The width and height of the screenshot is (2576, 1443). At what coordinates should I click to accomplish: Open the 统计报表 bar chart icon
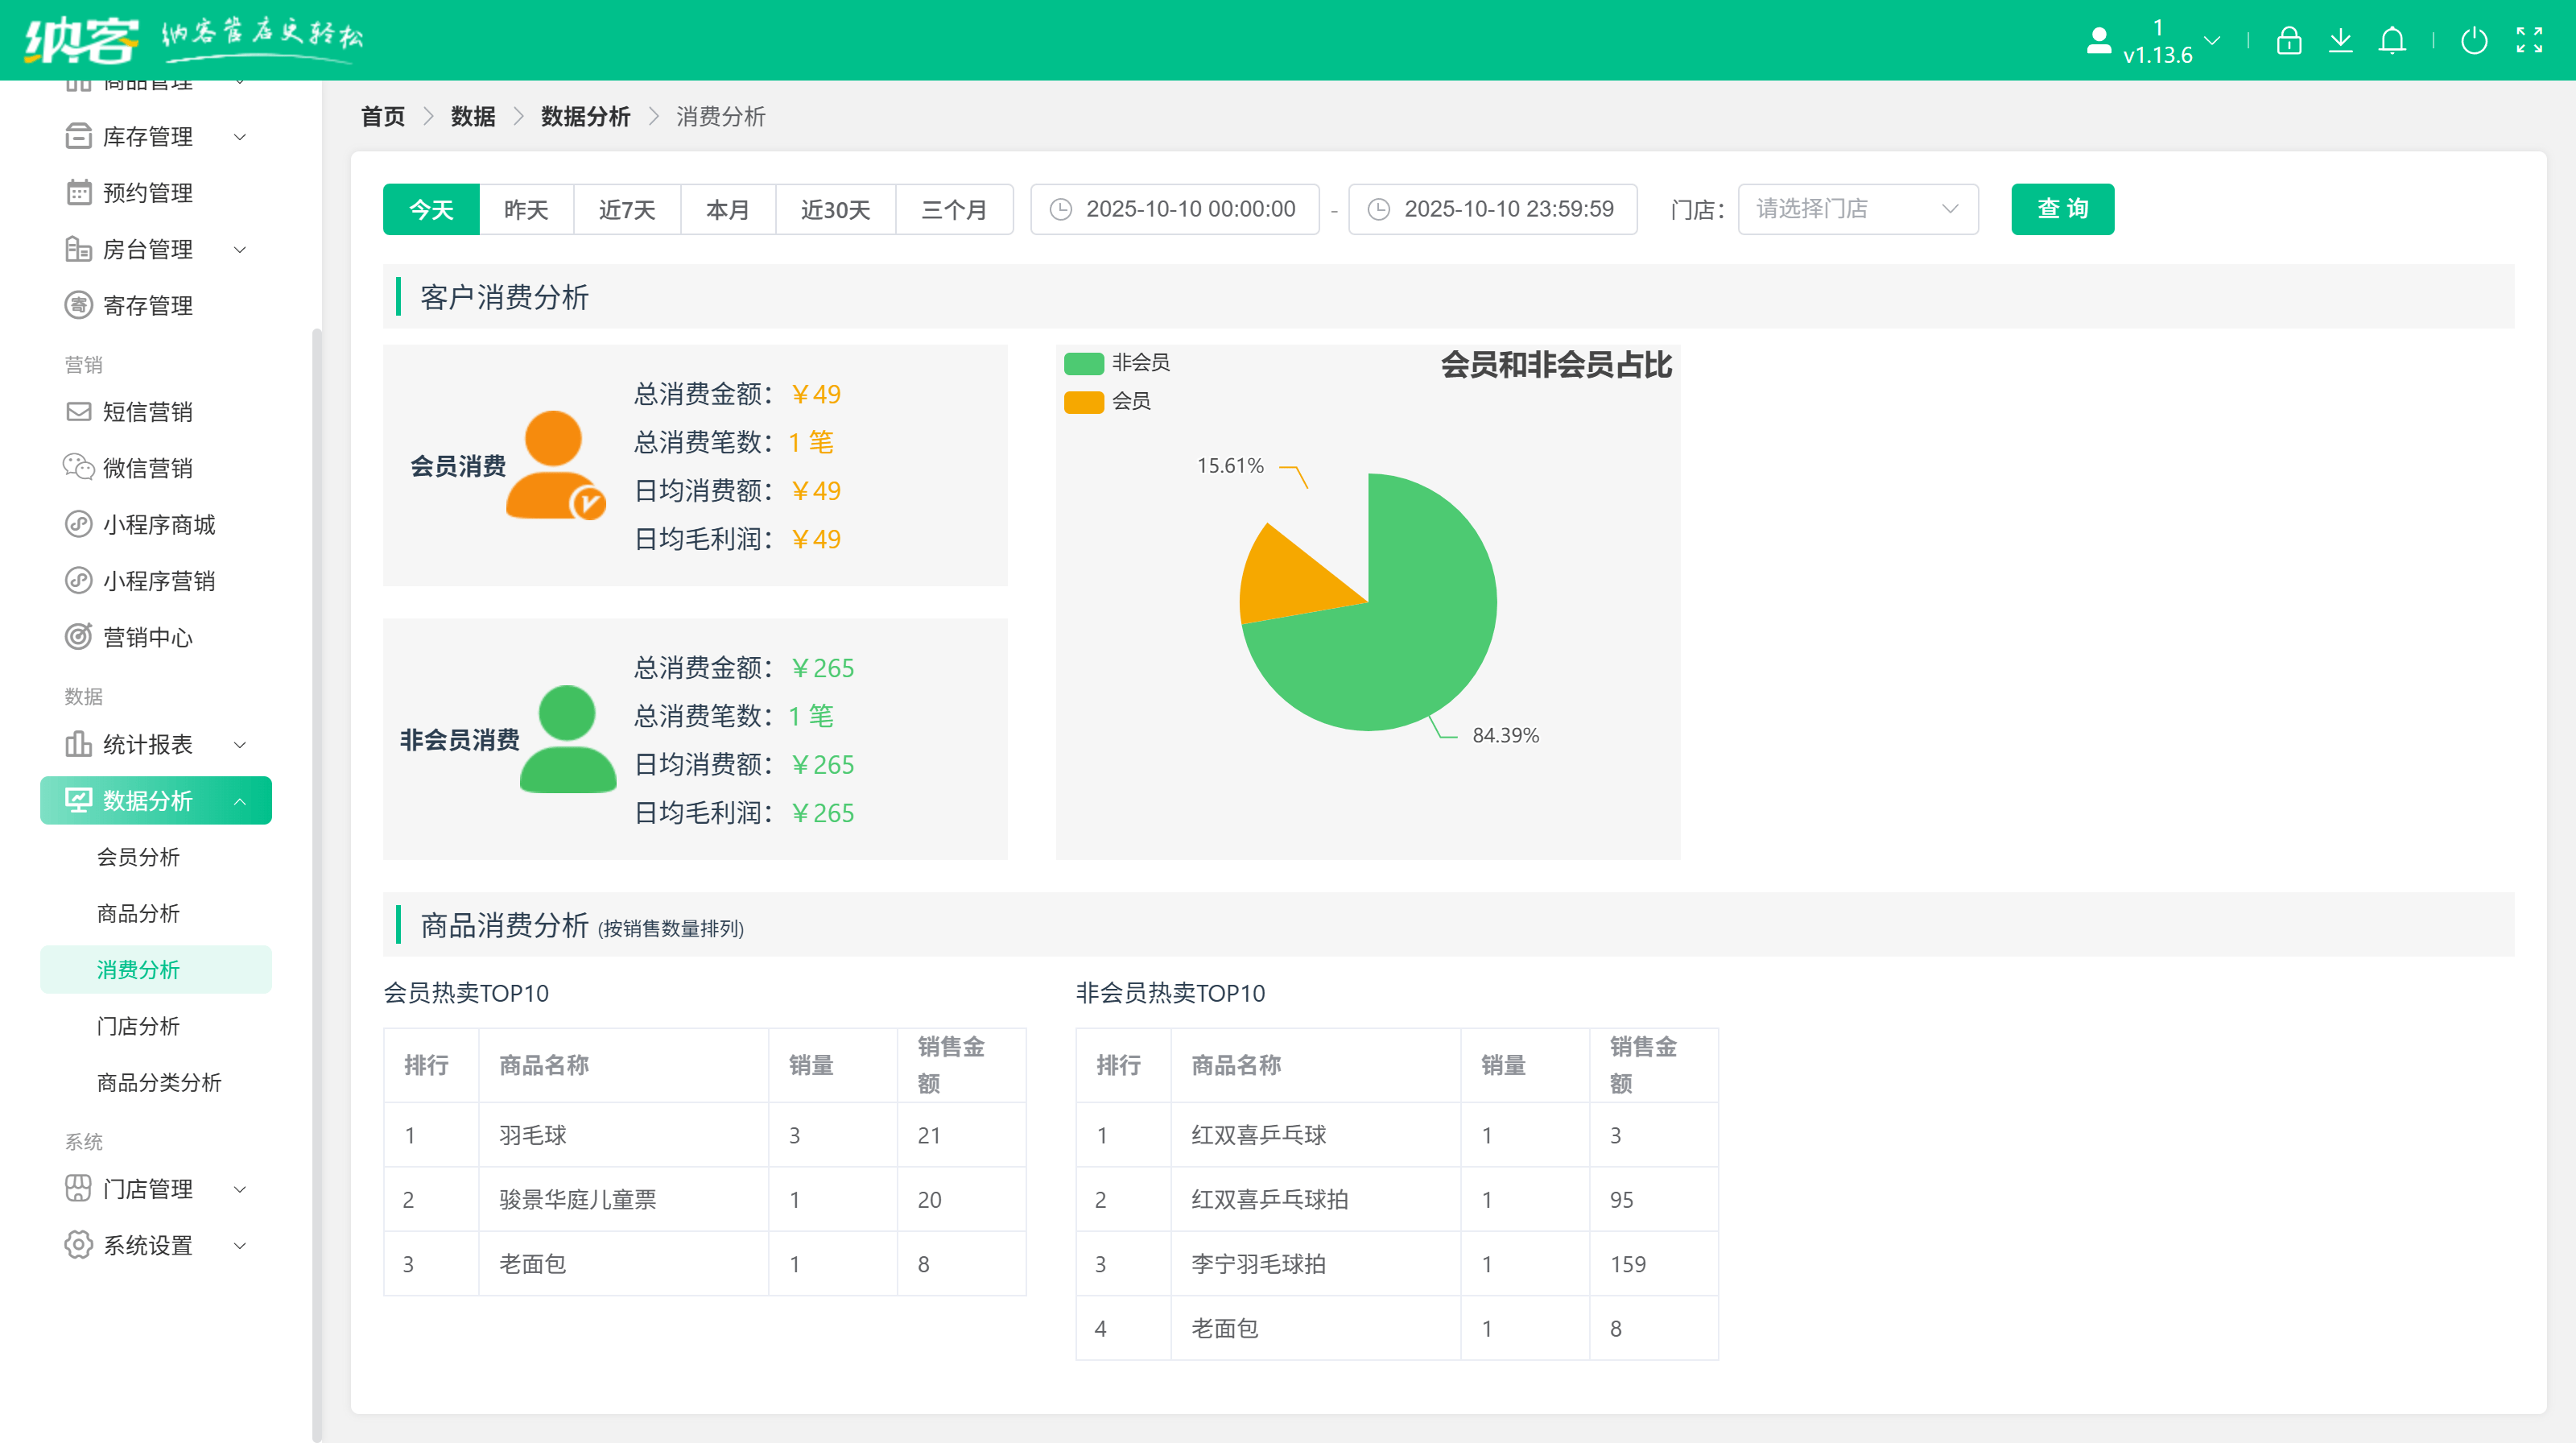tap(78, 744)
